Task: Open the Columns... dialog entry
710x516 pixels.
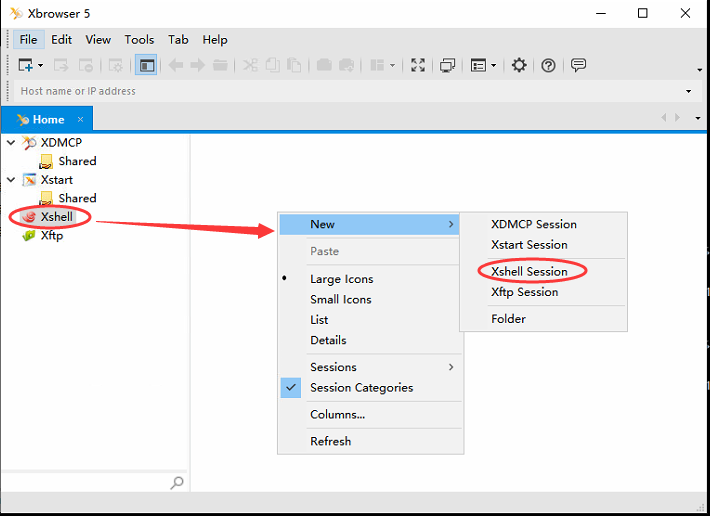Action: [337, 415]
